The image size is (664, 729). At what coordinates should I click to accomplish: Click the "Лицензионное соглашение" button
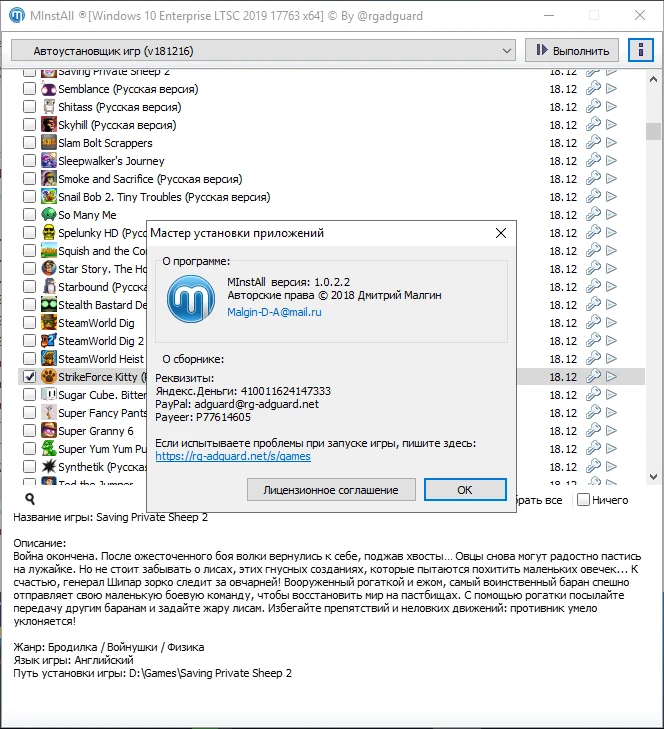(x=330, y=490)
